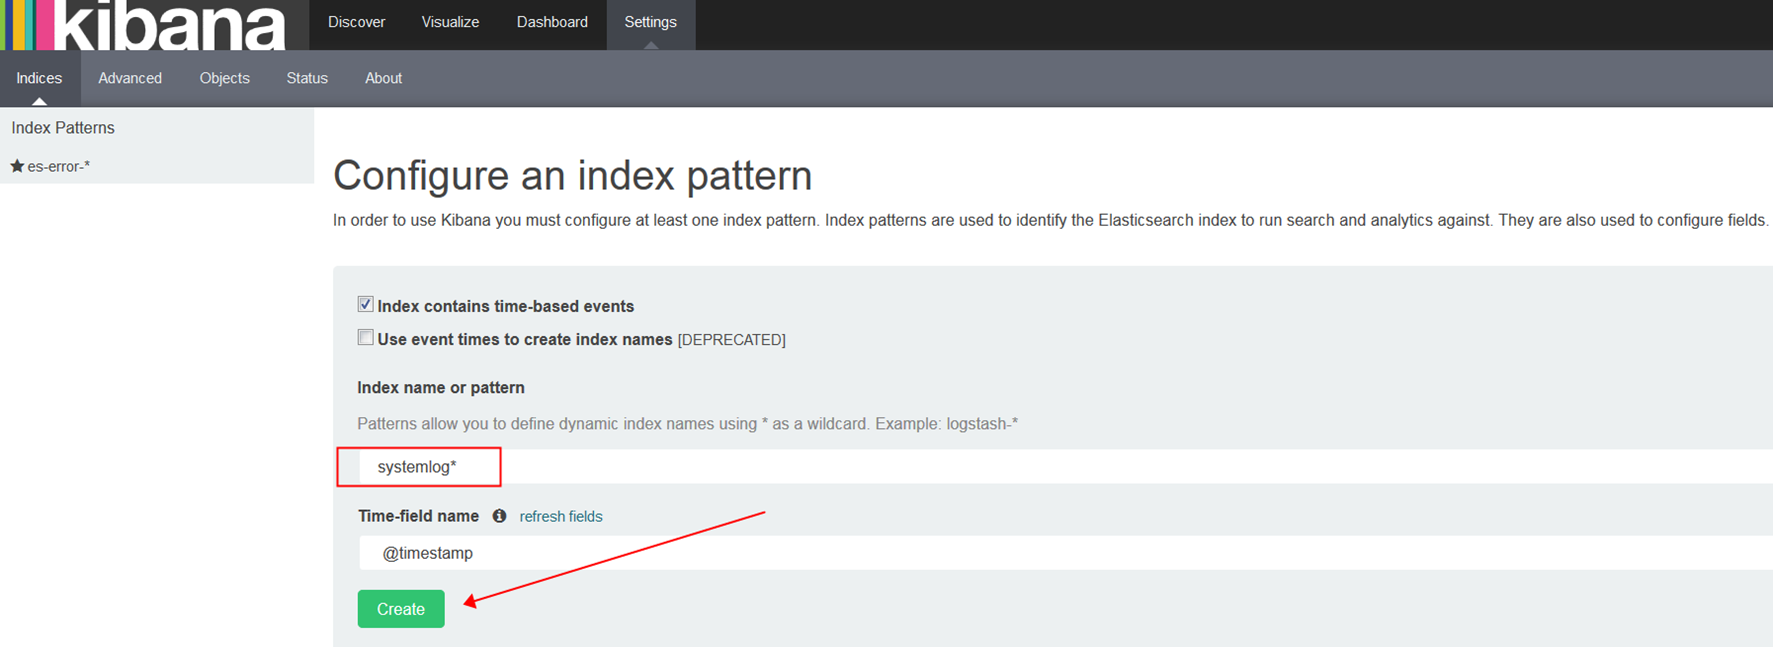The image size is (1773, 647).
Task: Select the Settings tab in top navigation
Action: pyautogui.click(x=650, y=22)
